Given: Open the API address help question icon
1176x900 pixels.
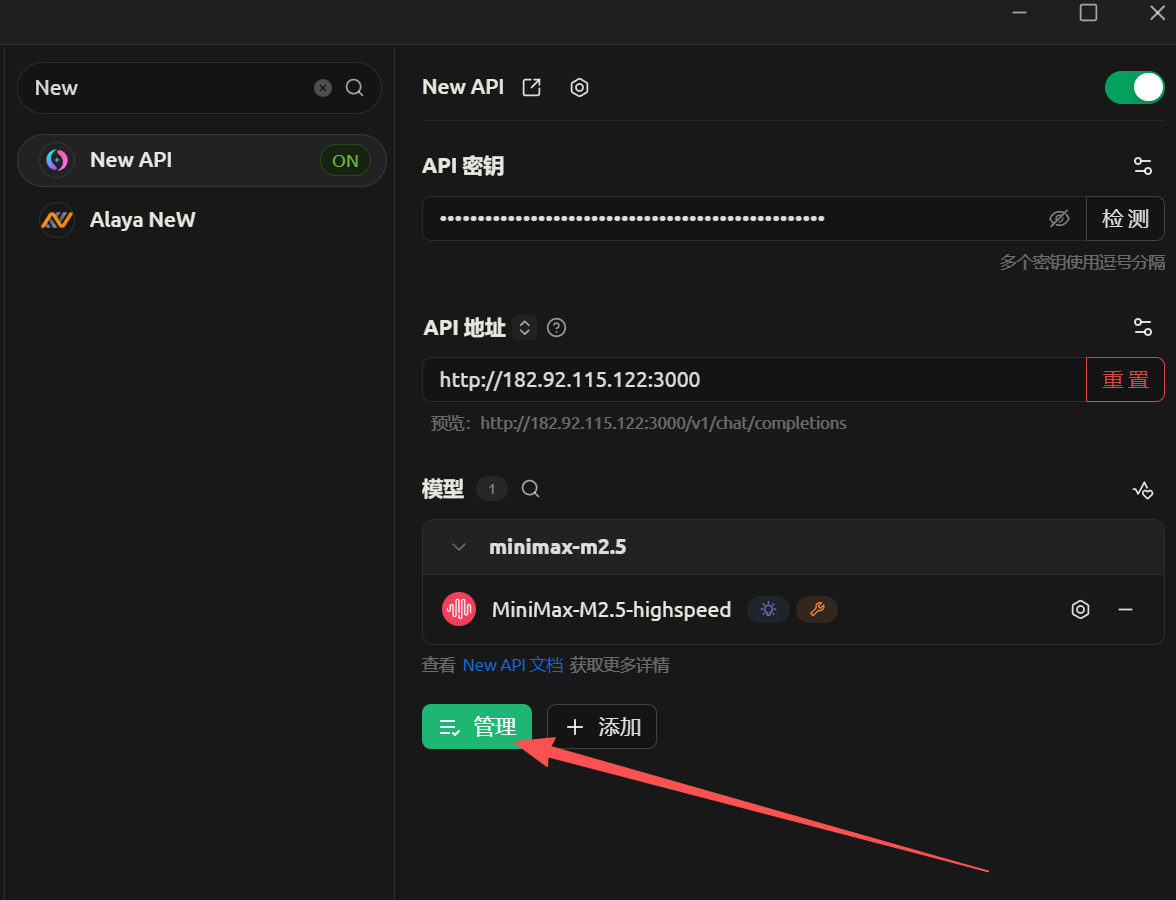Looking at the screenshot, I should coord(556,328).
